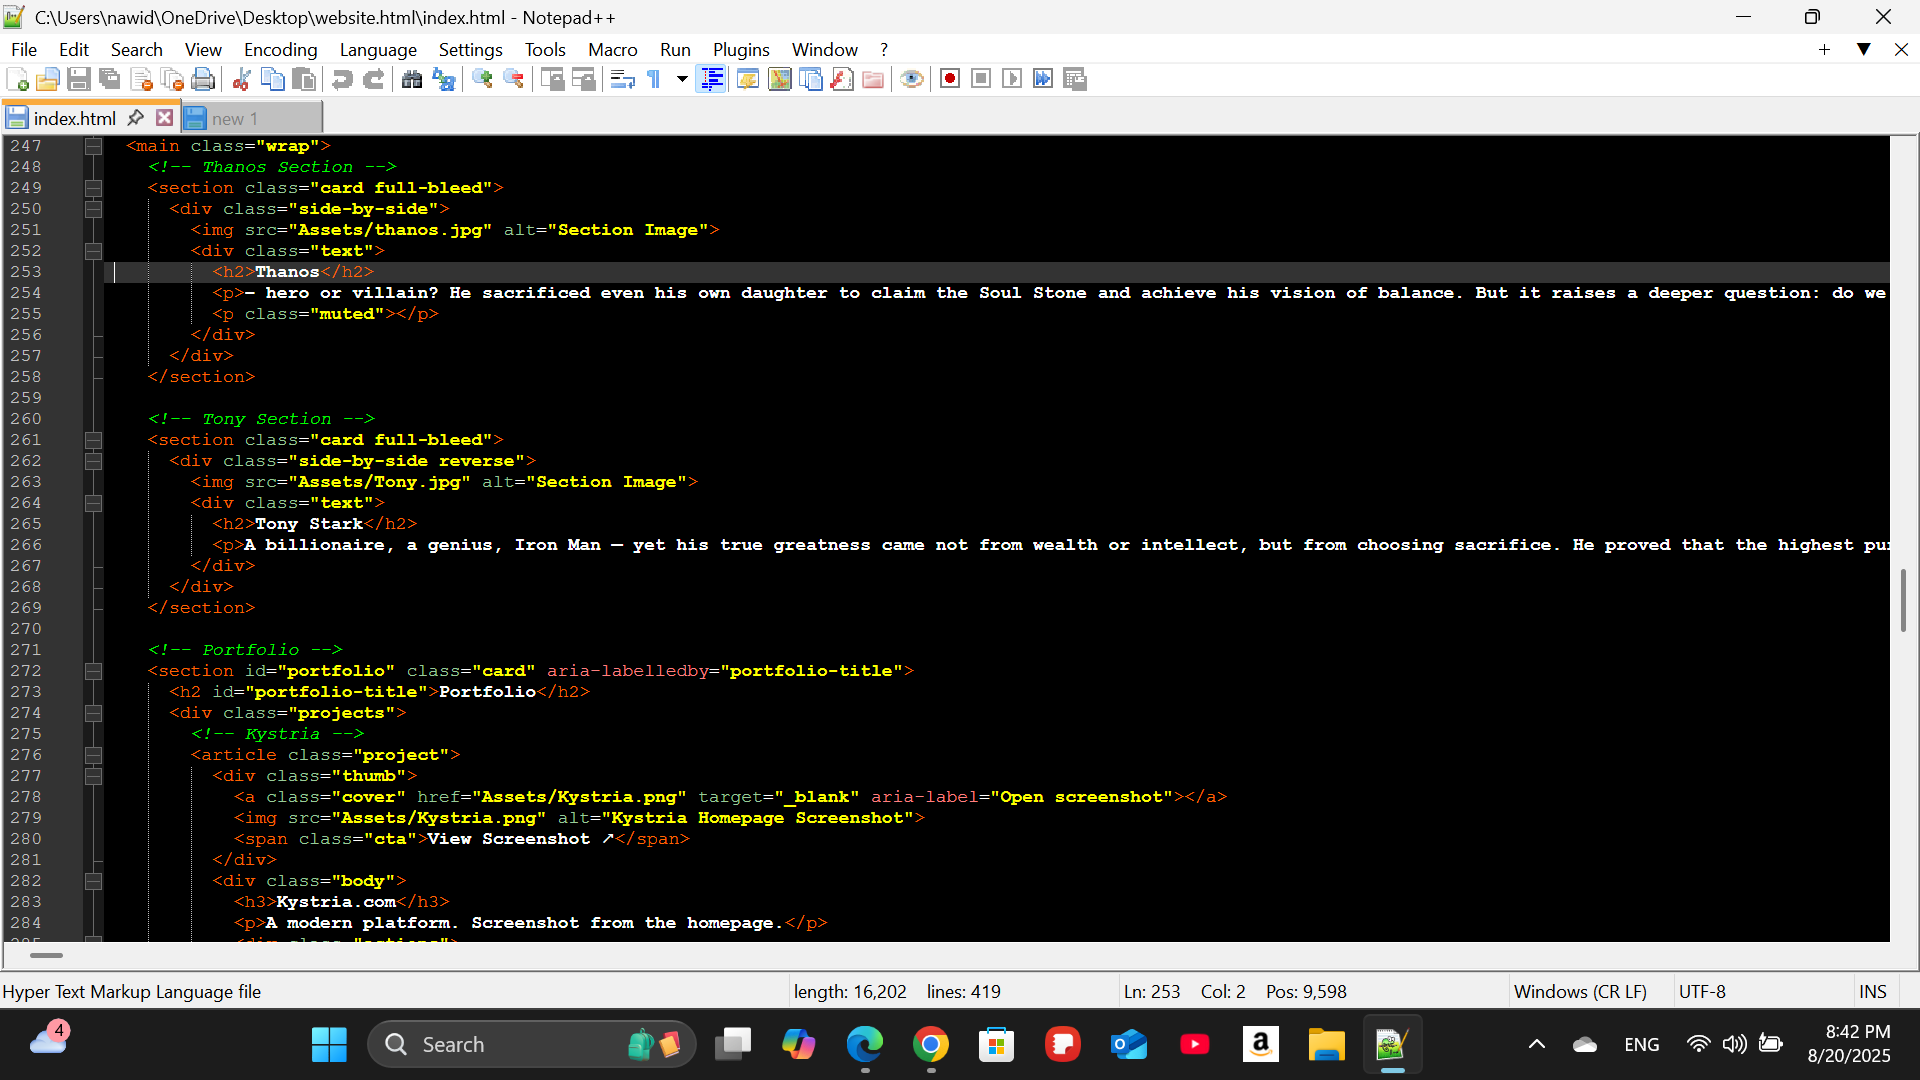Toggle the Monitoring eye icon
The image size is (1920, 1080).
pos(911,79)
